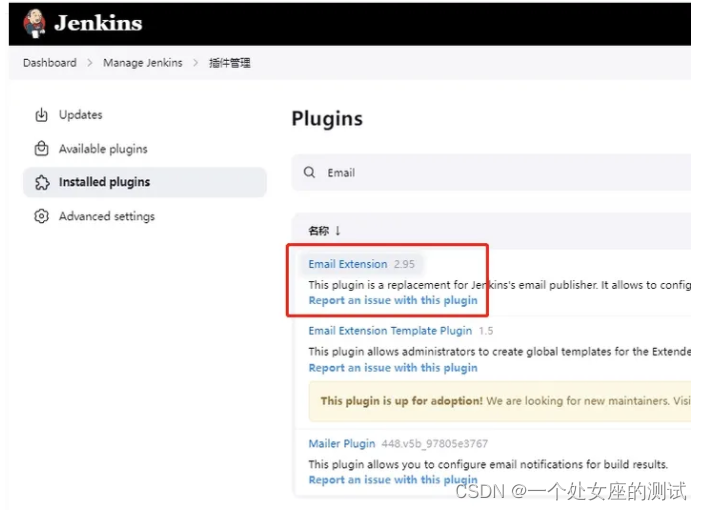Navigate to Dashboard breadcrumb
The width and height of the screenshot is (702, 510).
(x=50, y=63)
